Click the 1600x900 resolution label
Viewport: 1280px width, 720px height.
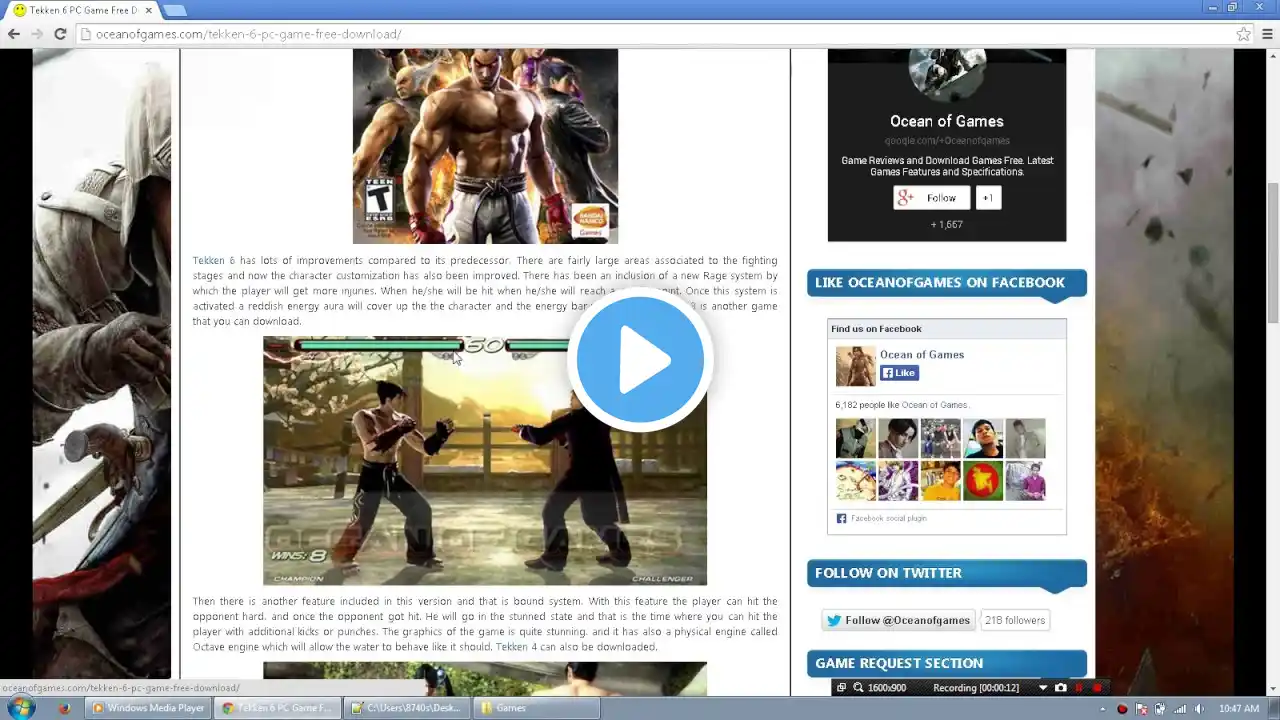pos(887,688)
